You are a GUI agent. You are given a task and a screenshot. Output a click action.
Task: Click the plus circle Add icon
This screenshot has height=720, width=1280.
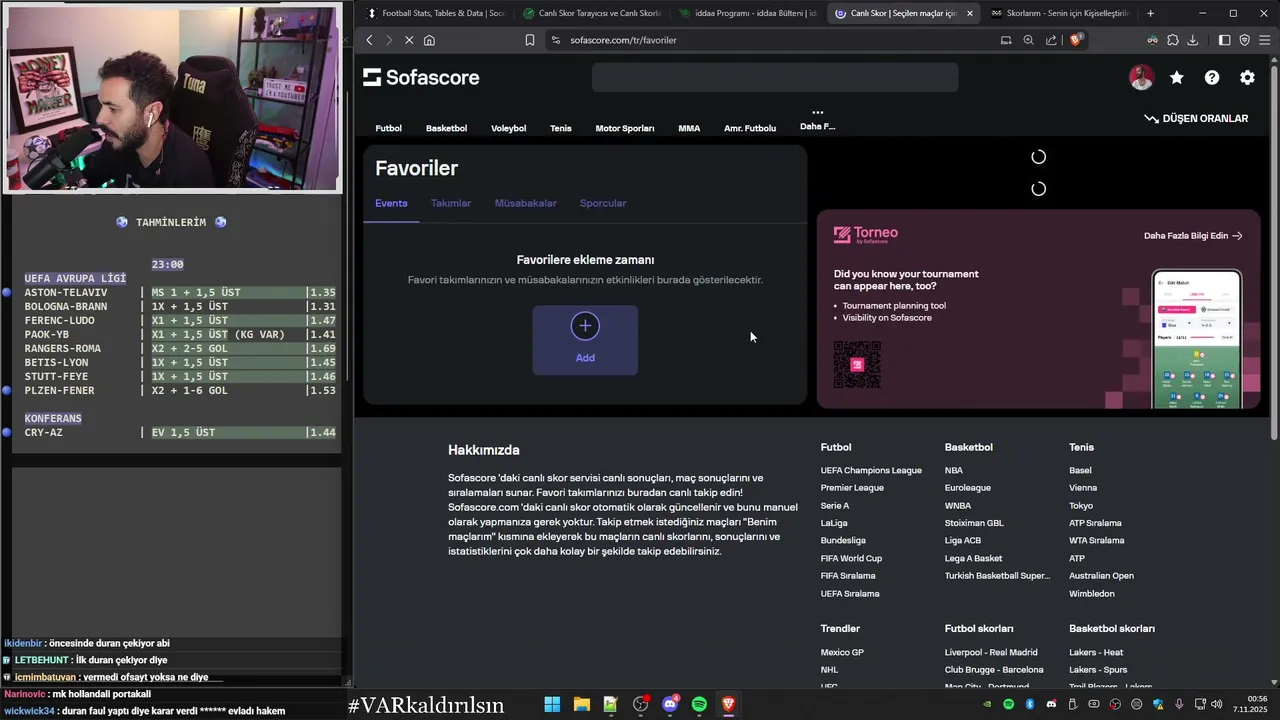point(585,325)
